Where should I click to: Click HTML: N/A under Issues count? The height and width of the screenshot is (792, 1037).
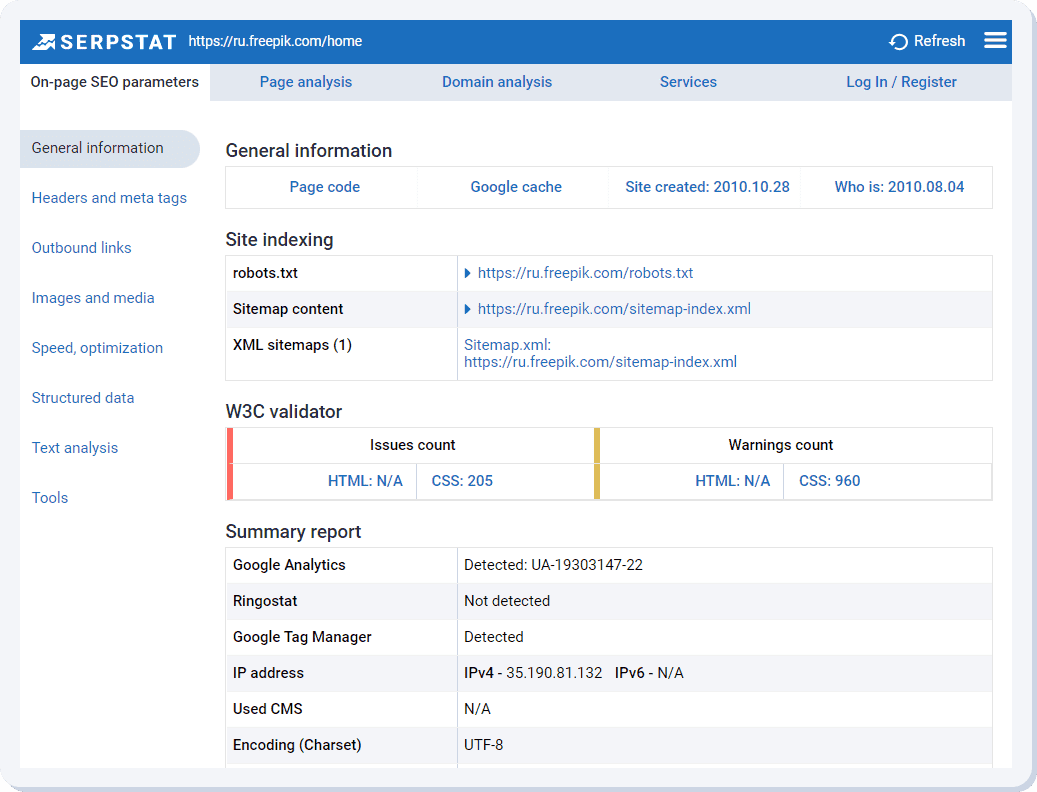tap(365, 481)
